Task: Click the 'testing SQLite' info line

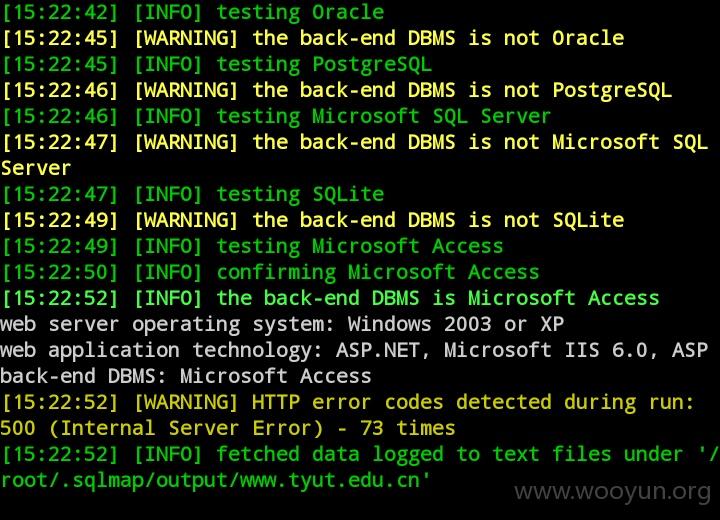Action: (x=193, y=194)
